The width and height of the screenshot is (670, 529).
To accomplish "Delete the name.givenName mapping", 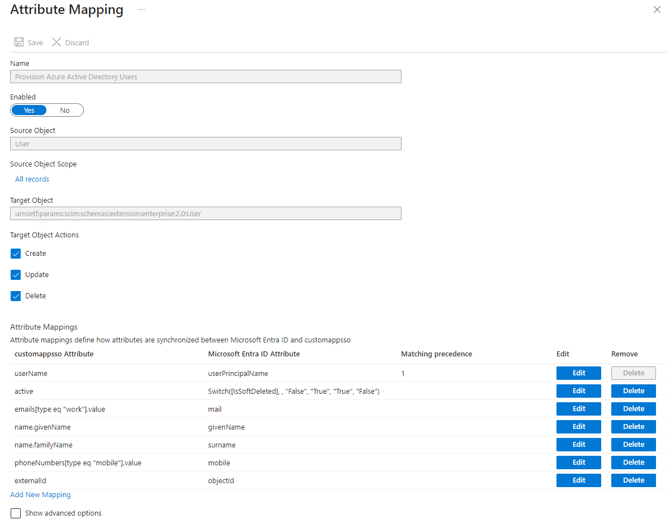I will point(633,427).
